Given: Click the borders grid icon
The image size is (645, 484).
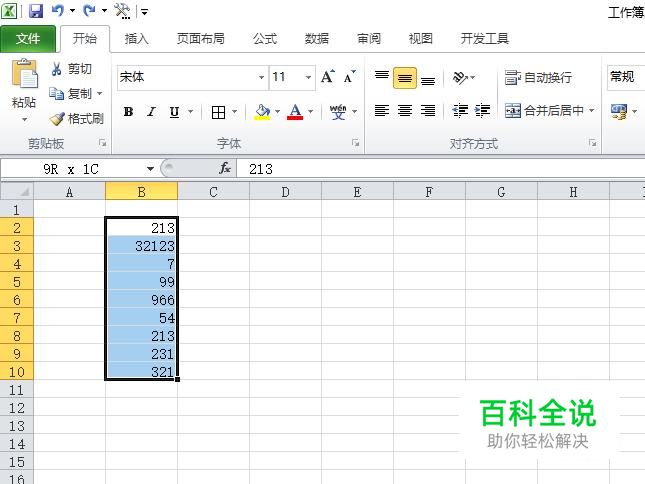Looking at the screenshot, I should point(218,111).
